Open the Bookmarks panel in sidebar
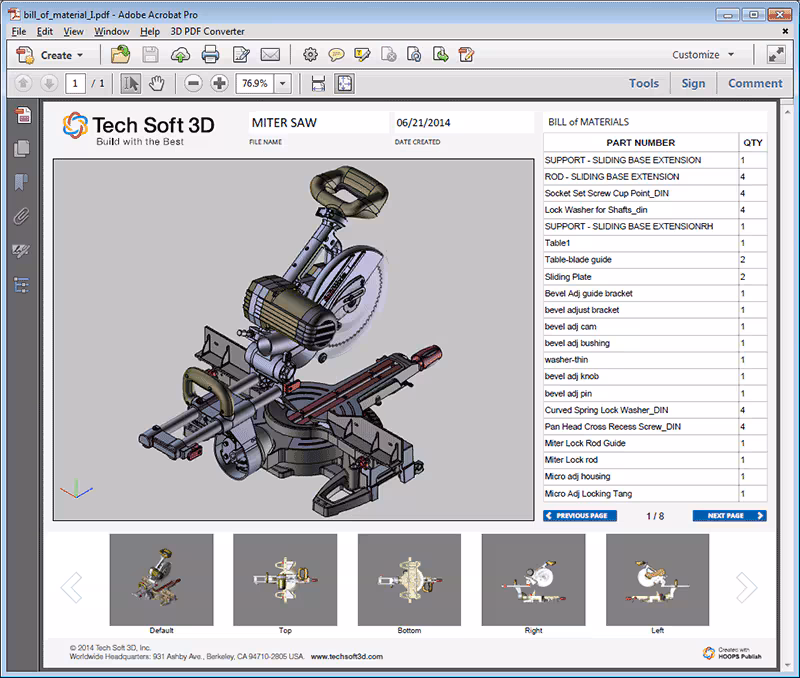800x678 pixels. tap(21, 182)
